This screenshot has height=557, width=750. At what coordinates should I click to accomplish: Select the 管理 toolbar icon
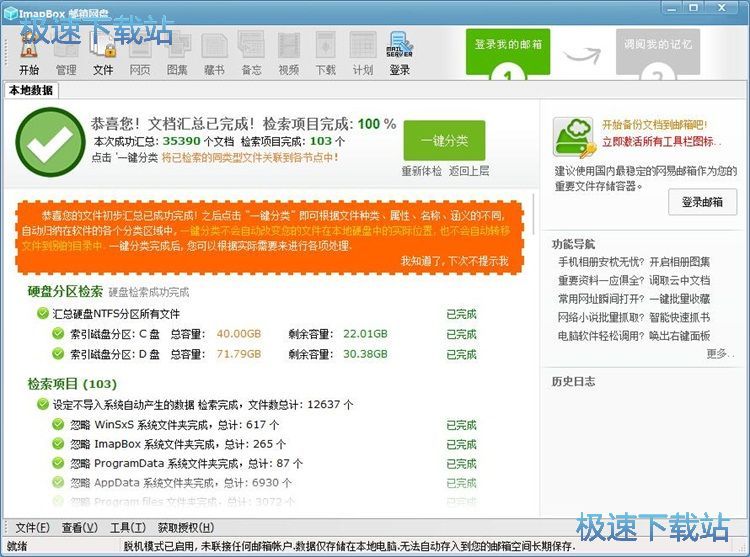[66, 54]
